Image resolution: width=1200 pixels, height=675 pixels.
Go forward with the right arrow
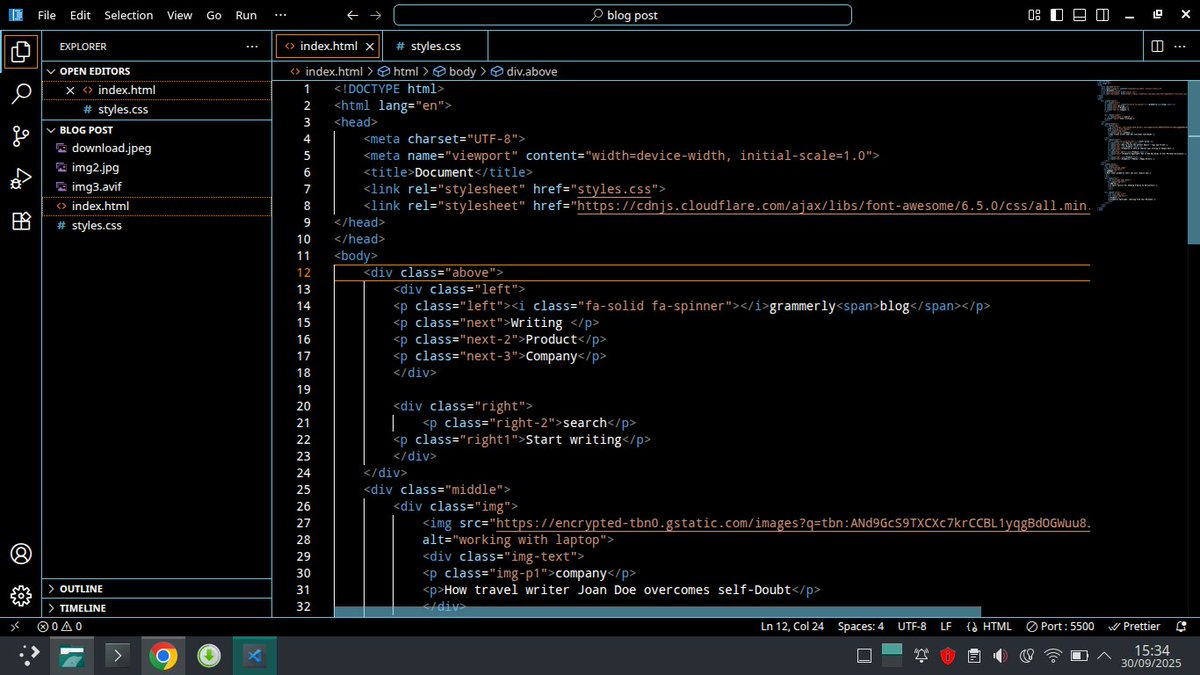[375, 15]
